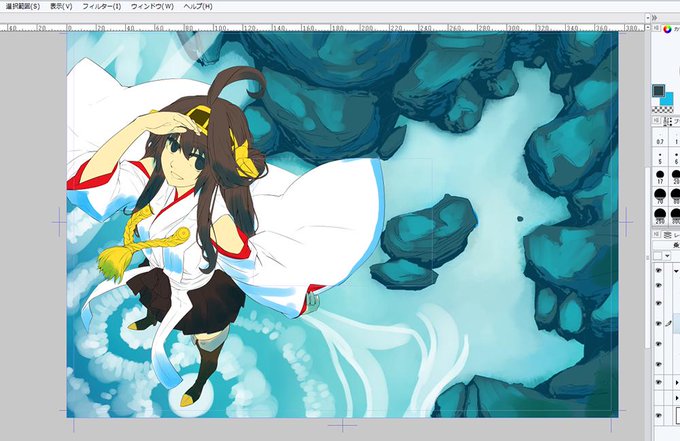The height and width of the screenshot is (441, 680).
Task: Select the cyan sub color swatch
Action: click(668, 99)
